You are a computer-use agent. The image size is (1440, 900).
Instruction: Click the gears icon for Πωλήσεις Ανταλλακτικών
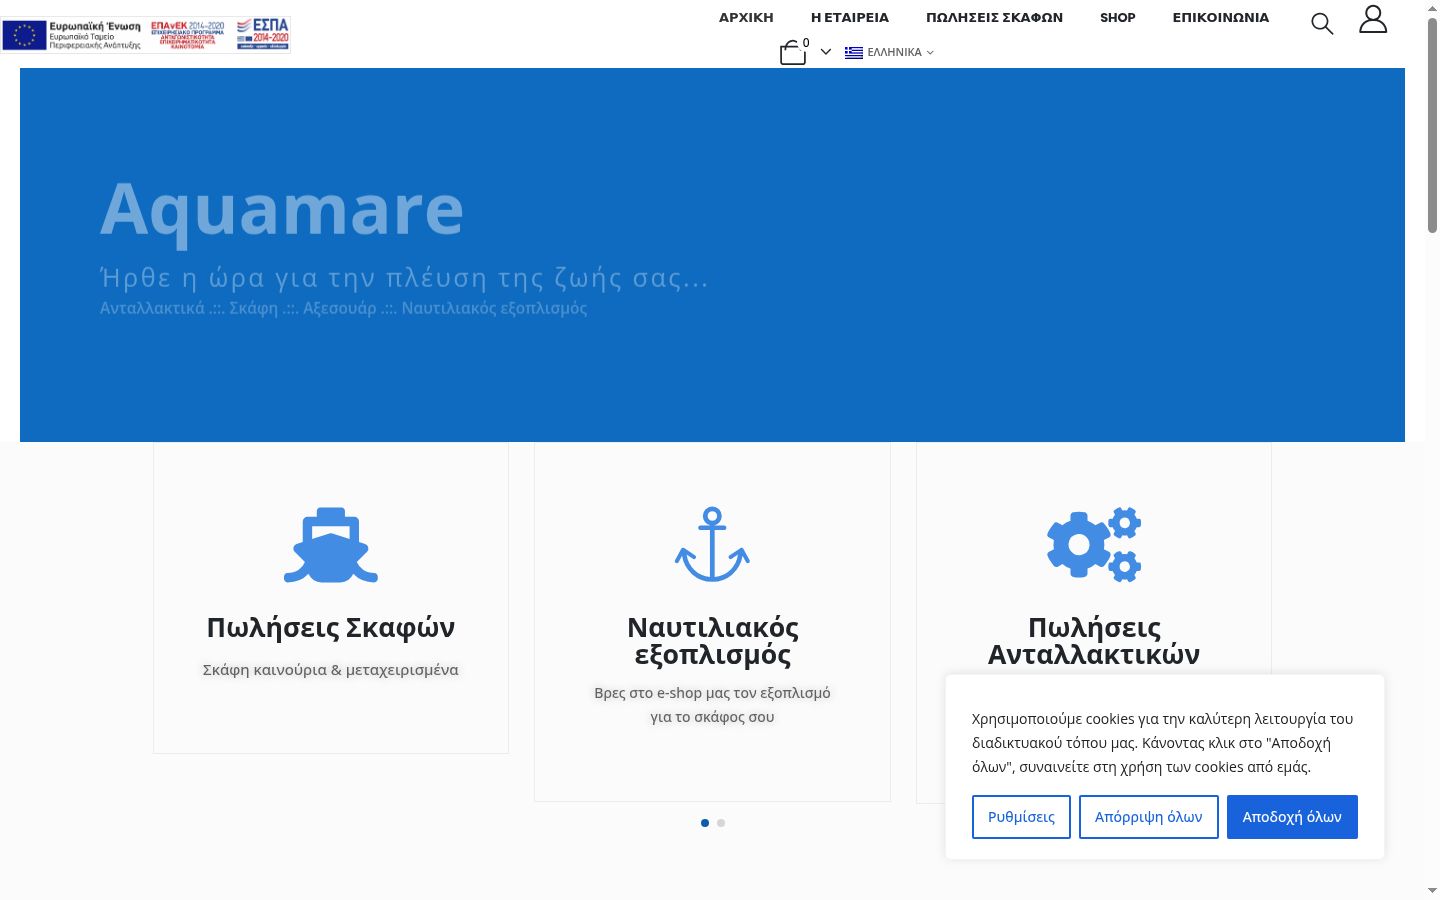coord(1094,545)
